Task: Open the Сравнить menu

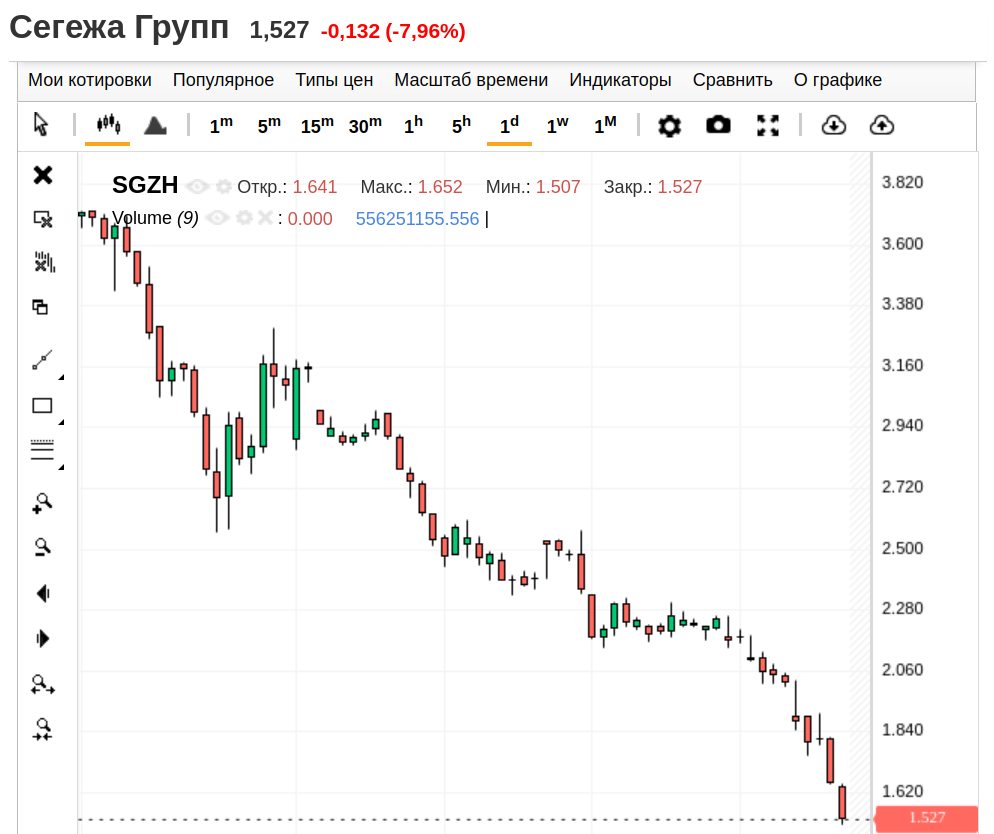Action: coord(732,80)
